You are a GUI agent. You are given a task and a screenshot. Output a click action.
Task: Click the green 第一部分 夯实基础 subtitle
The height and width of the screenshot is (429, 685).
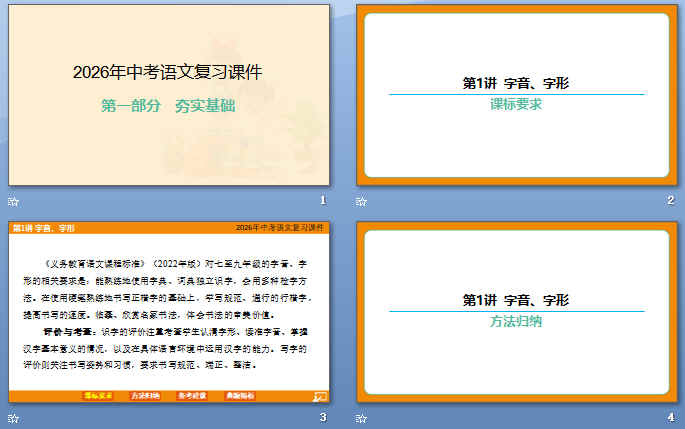168,104
